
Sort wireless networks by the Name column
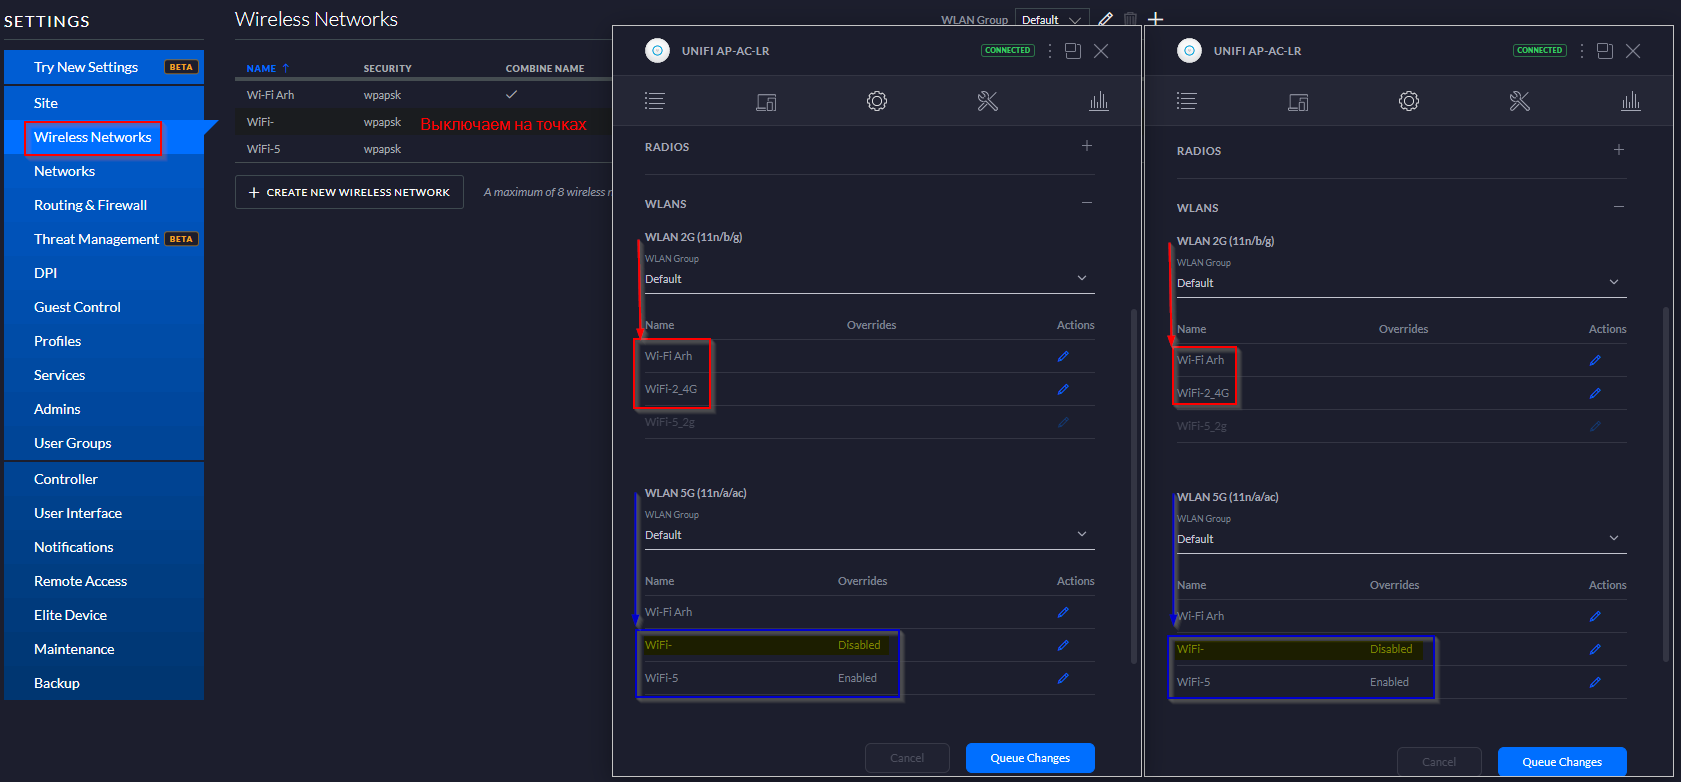point(262,68)
